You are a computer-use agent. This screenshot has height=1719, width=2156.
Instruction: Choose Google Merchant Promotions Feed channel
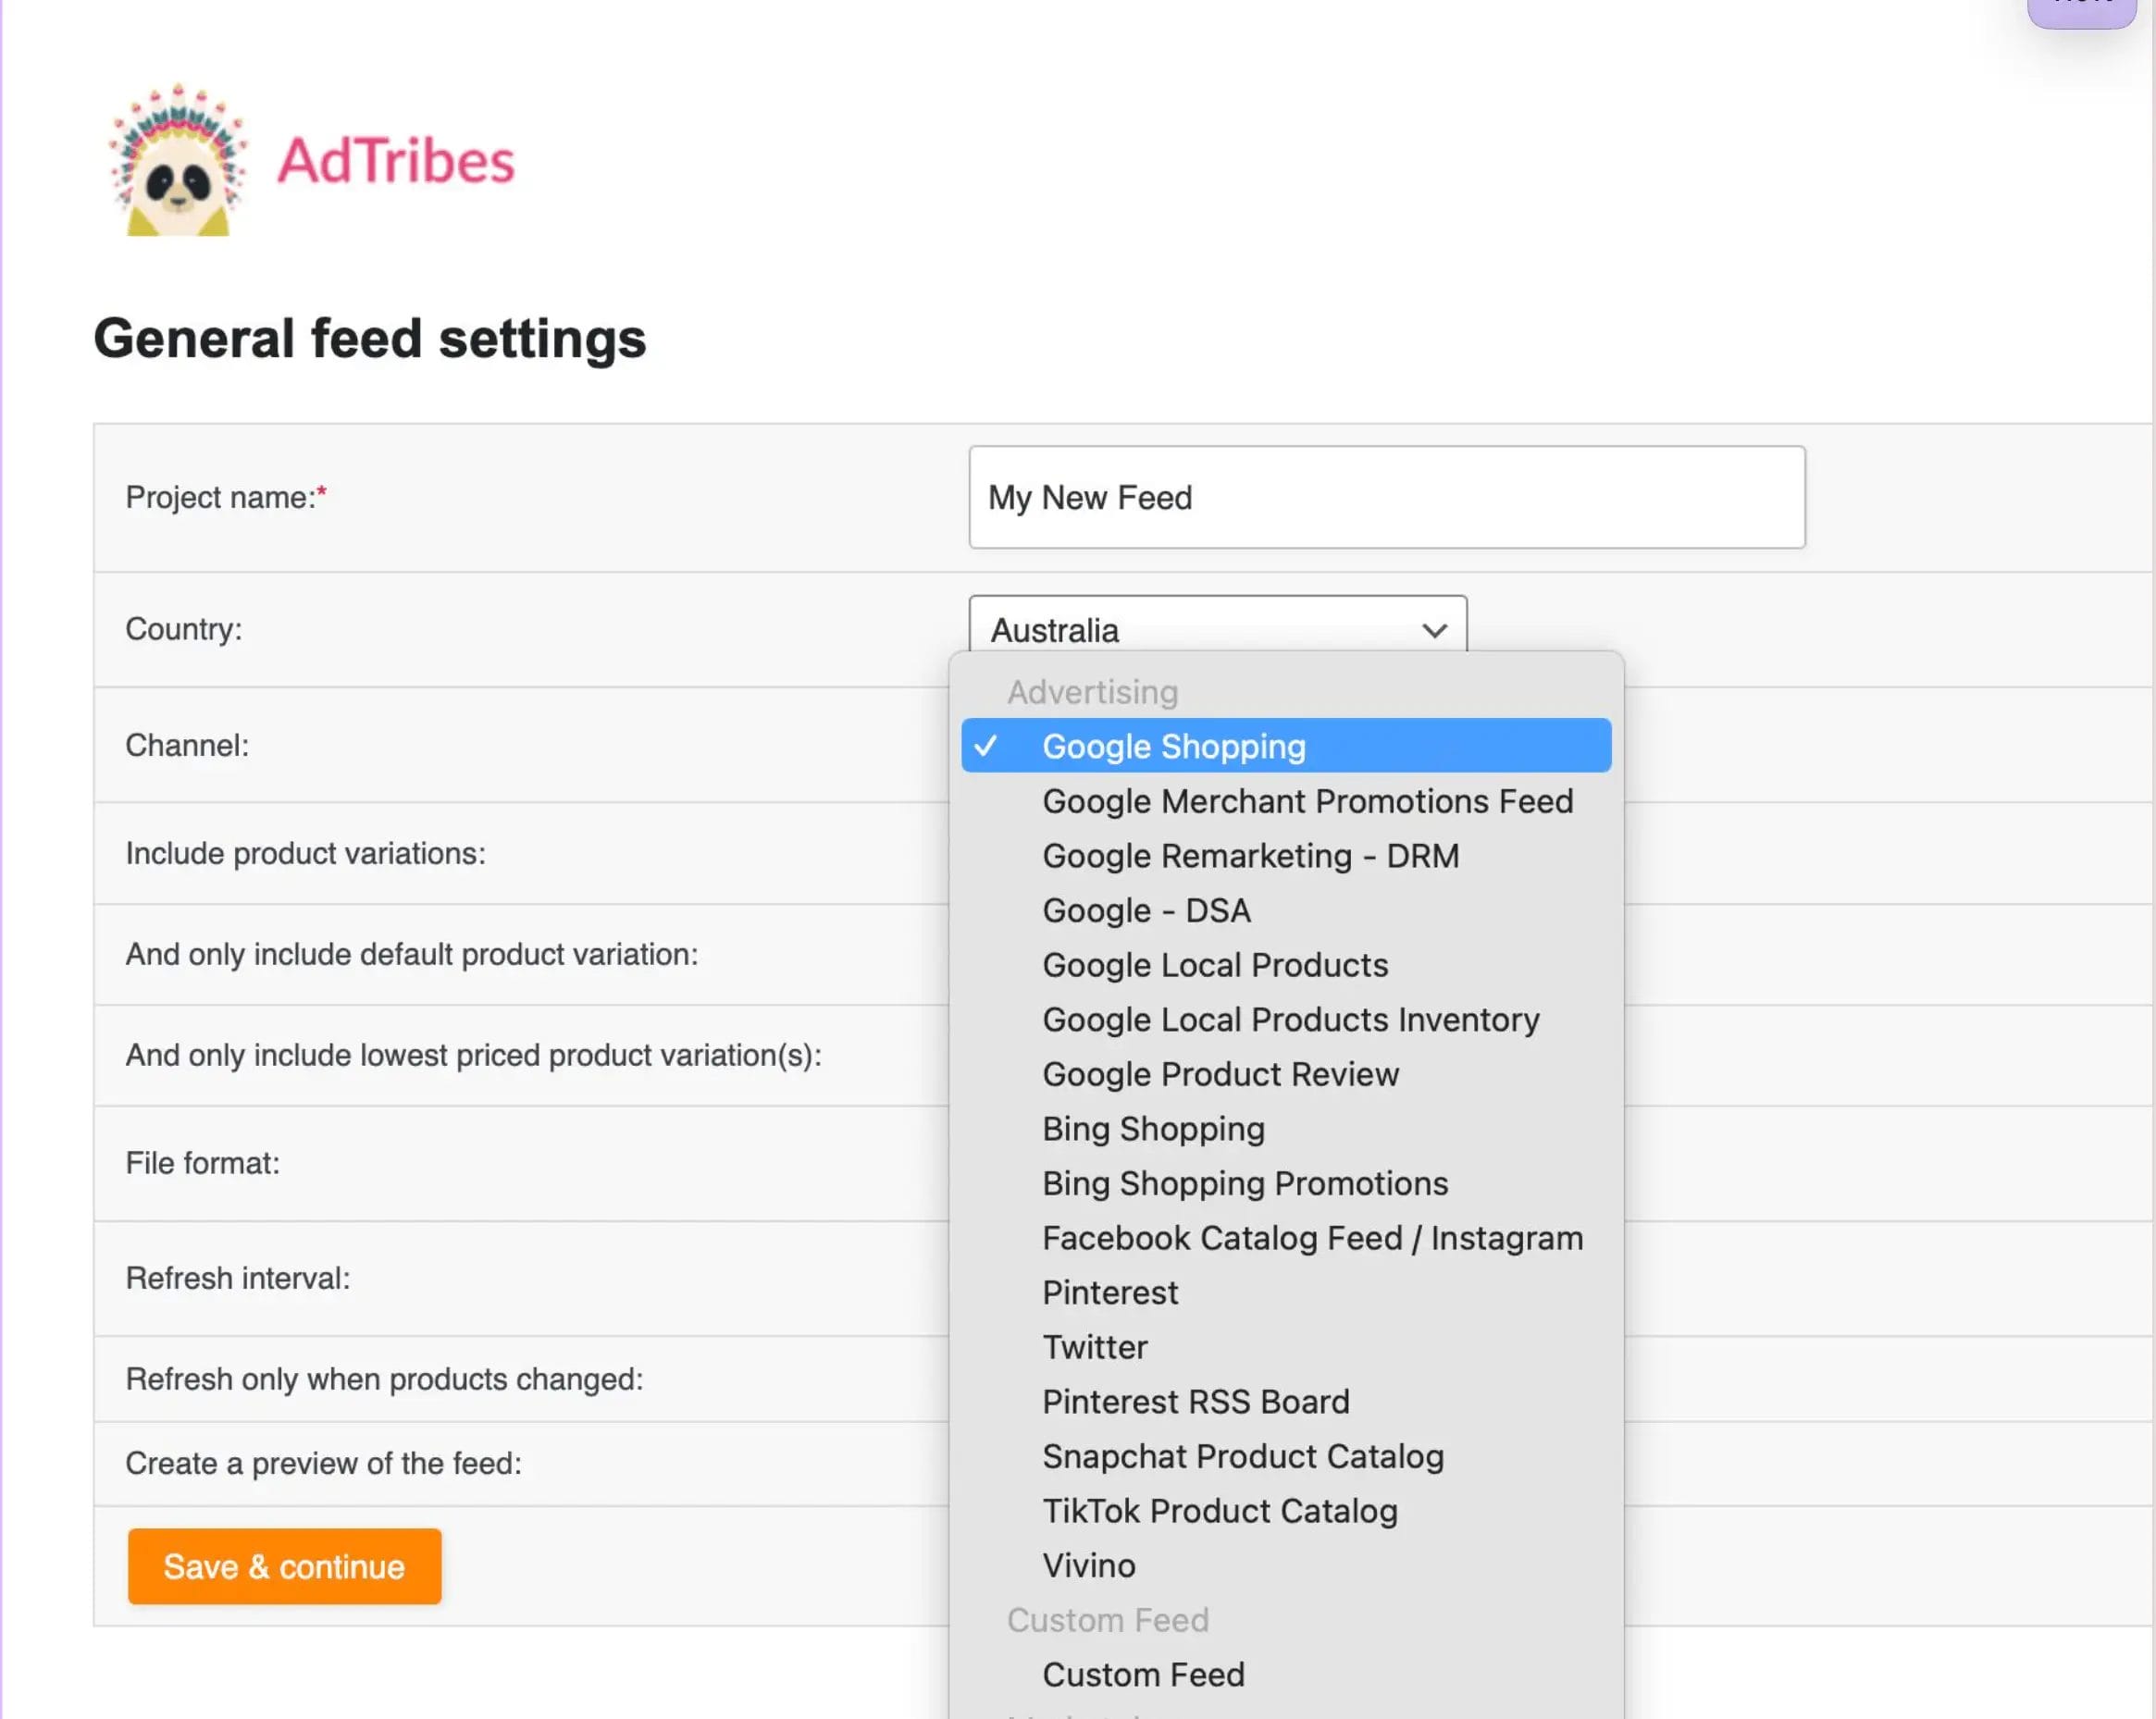(1306, 800)
